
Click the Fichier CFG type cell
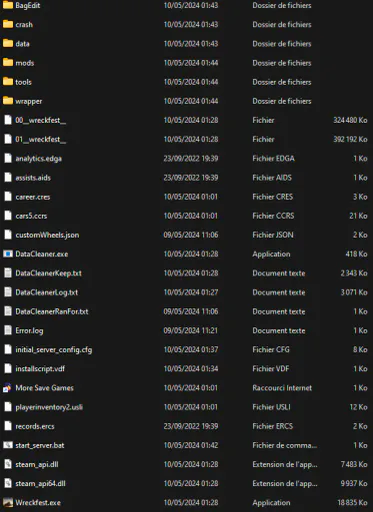coord(271,350)
